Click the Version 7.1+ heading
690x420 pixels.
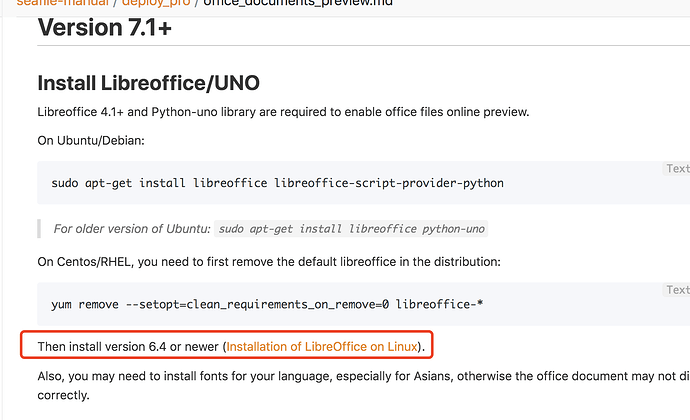tap(104, 27)
